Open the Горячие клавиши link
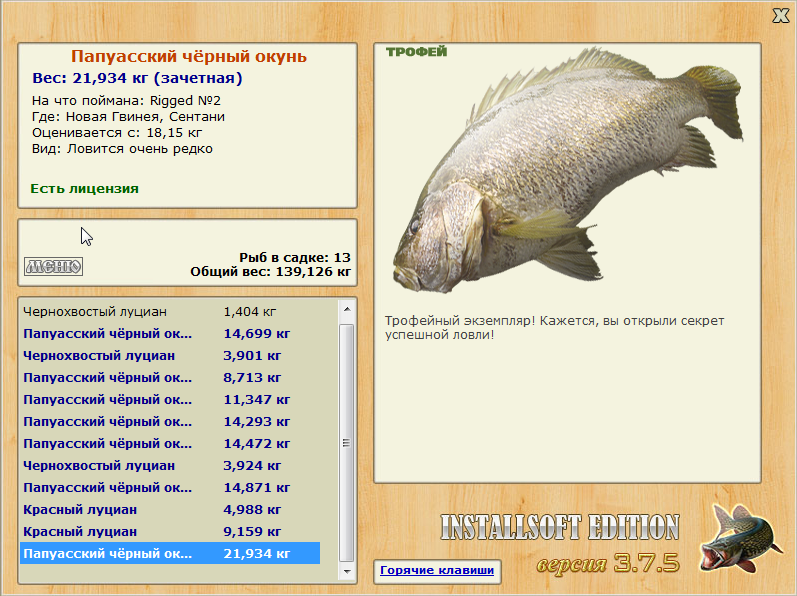This screenshot has width=797, height=596. pyautogui.click(x=437, y=570)
